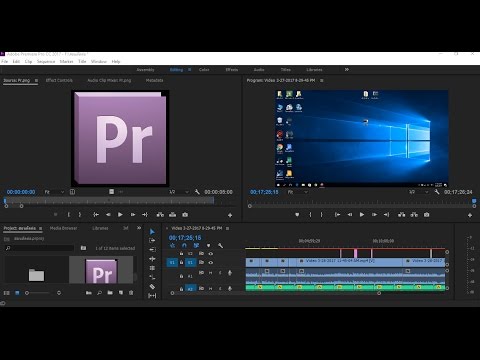Click the trash icon in the Project panel
The height and width of the screenshot is (360, 480).
[x=131, y=293]
